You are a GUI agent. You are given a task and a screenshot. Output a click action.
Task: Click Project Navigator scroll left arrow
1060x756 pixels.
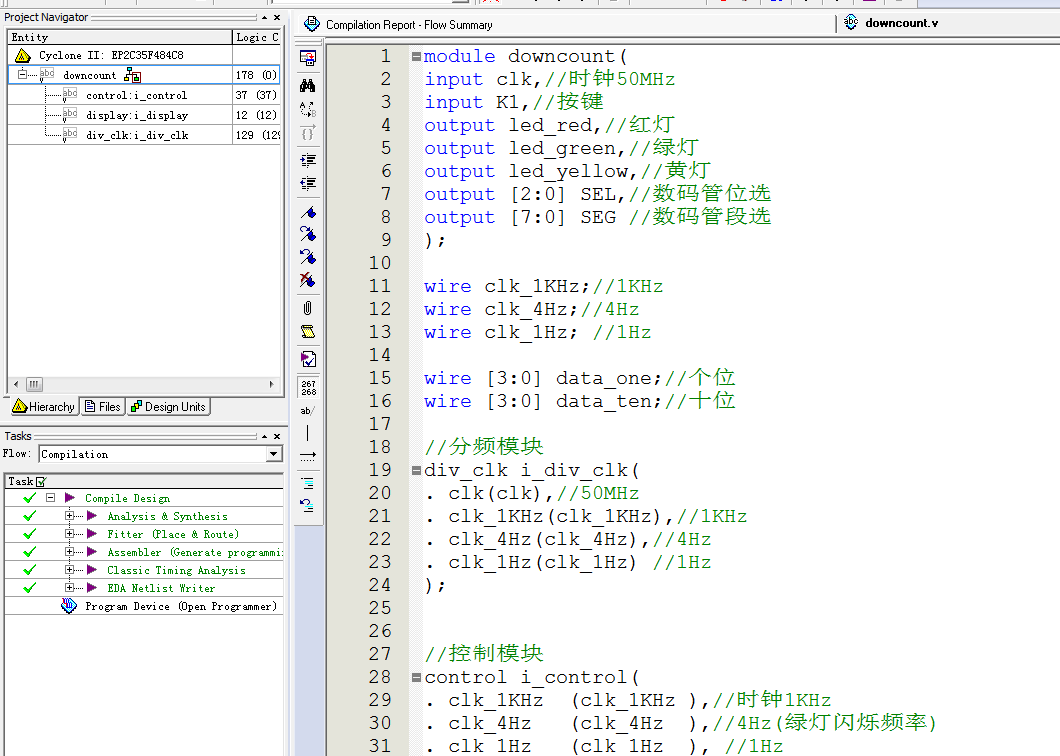point(16,384)
